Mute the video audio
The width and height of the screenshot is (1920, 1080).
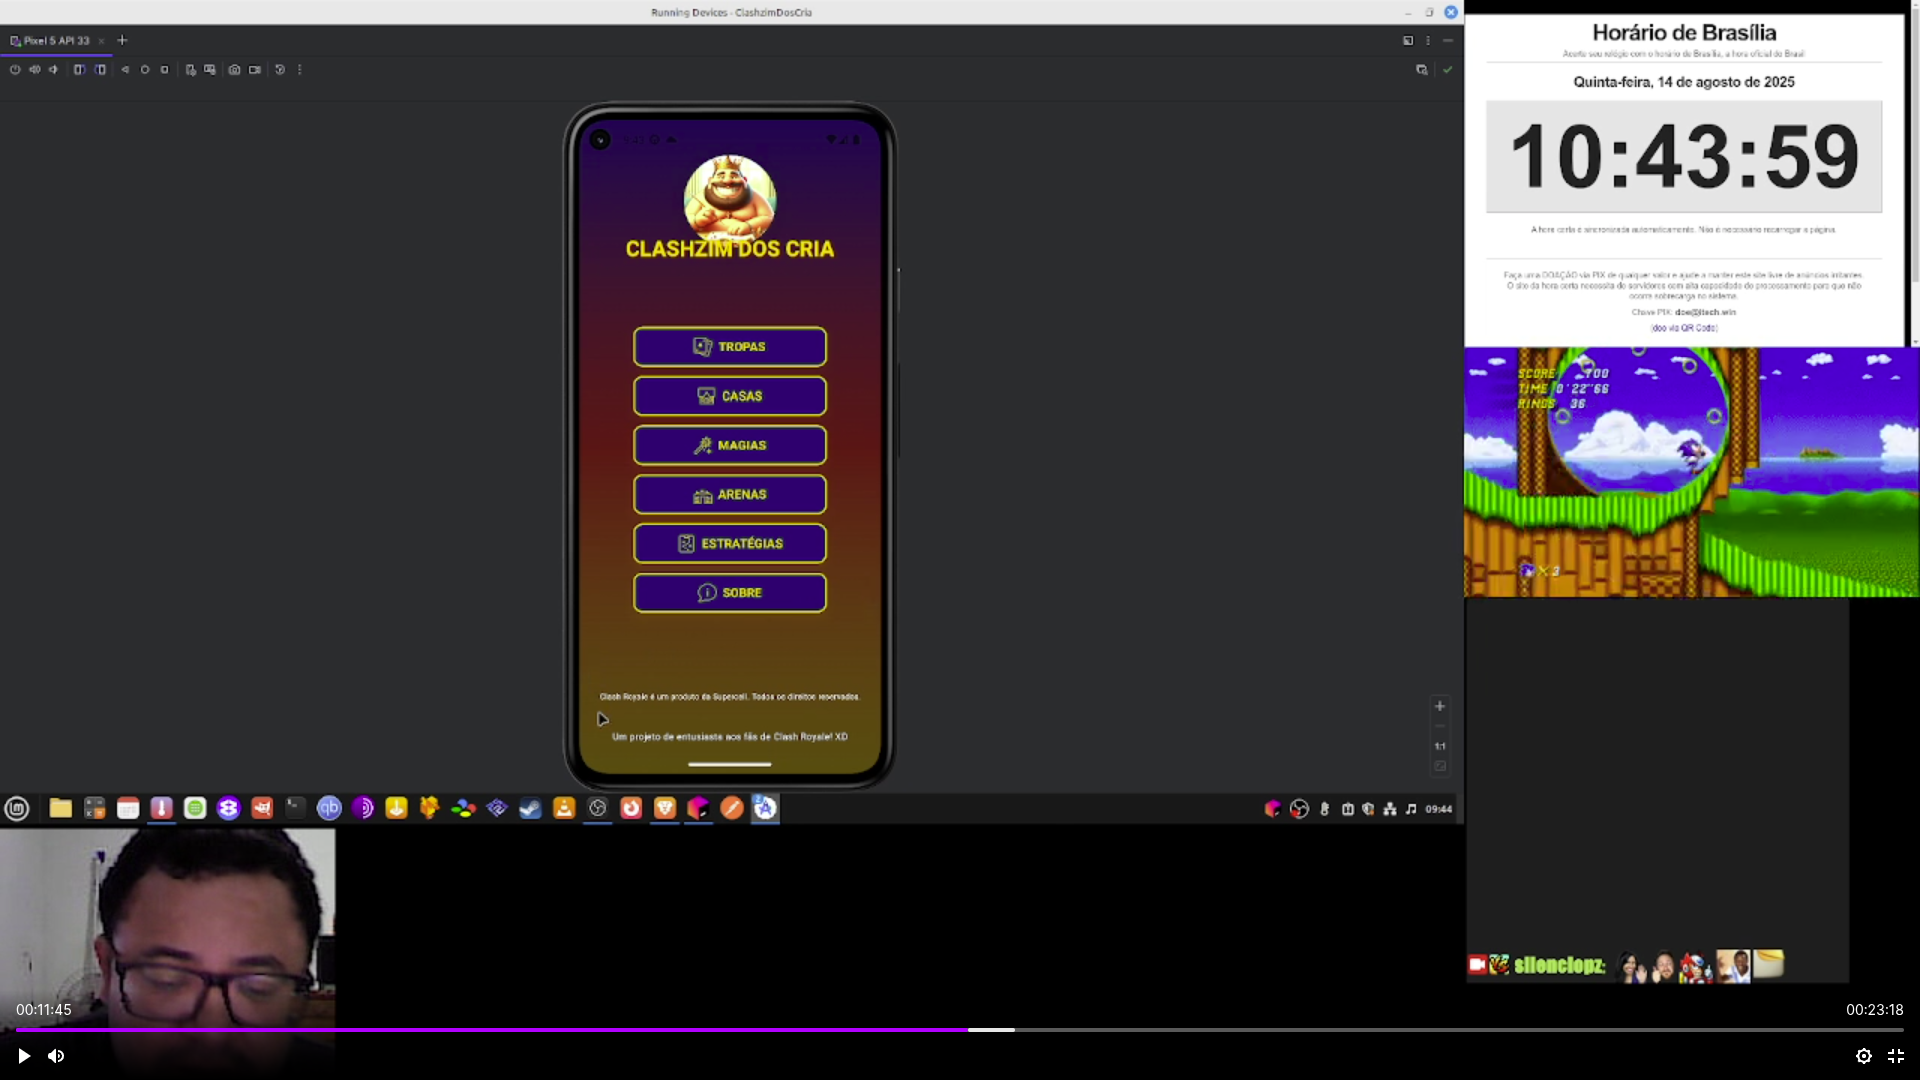(x=56, y=1056)
